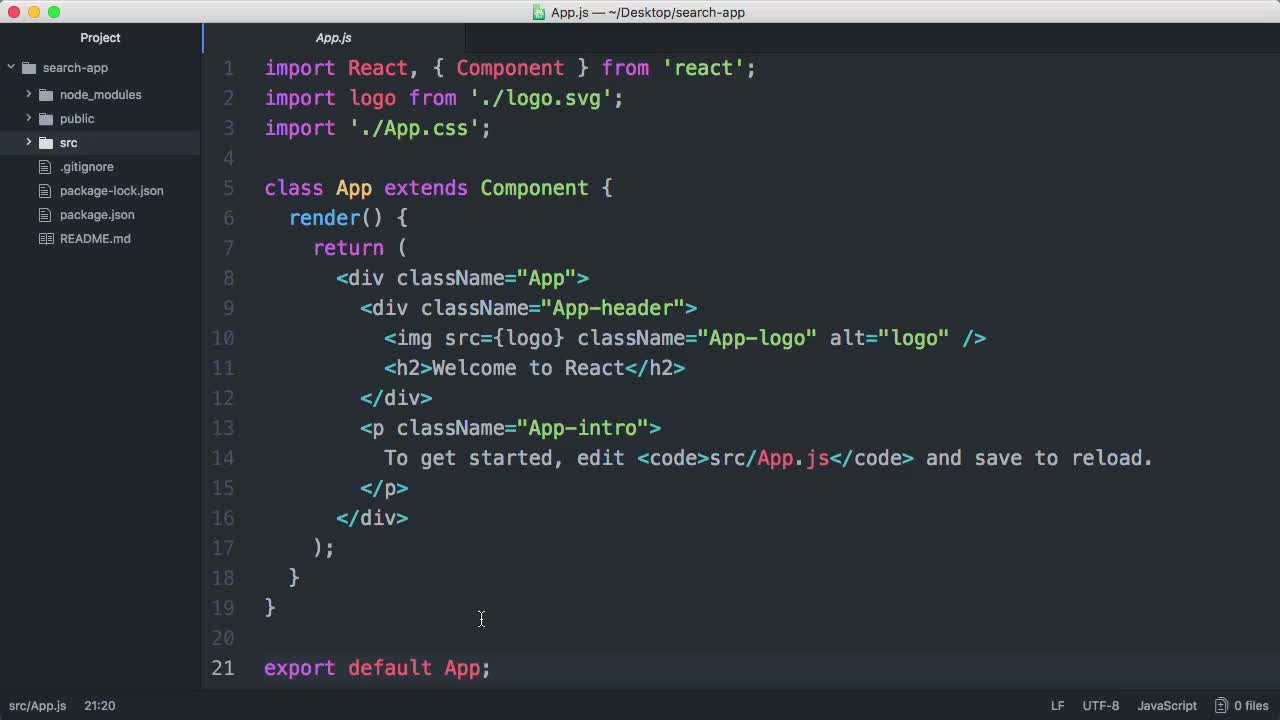Click the 21:20 cursor position indicator

pyautogui.click(x=99, y=706)
